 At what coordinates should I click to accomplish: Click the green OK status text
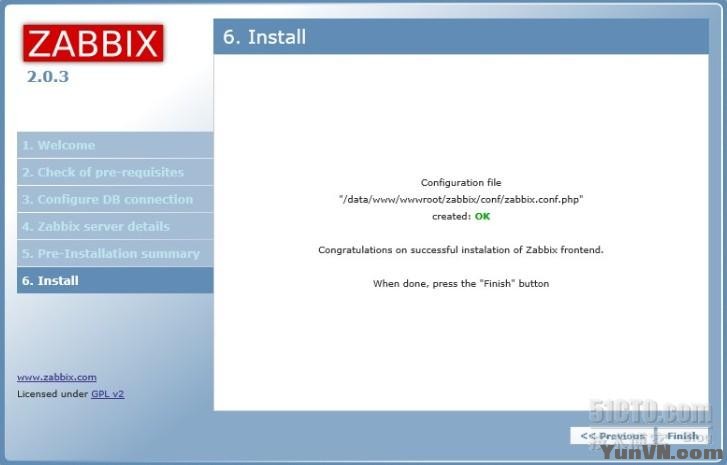(482, 216)
